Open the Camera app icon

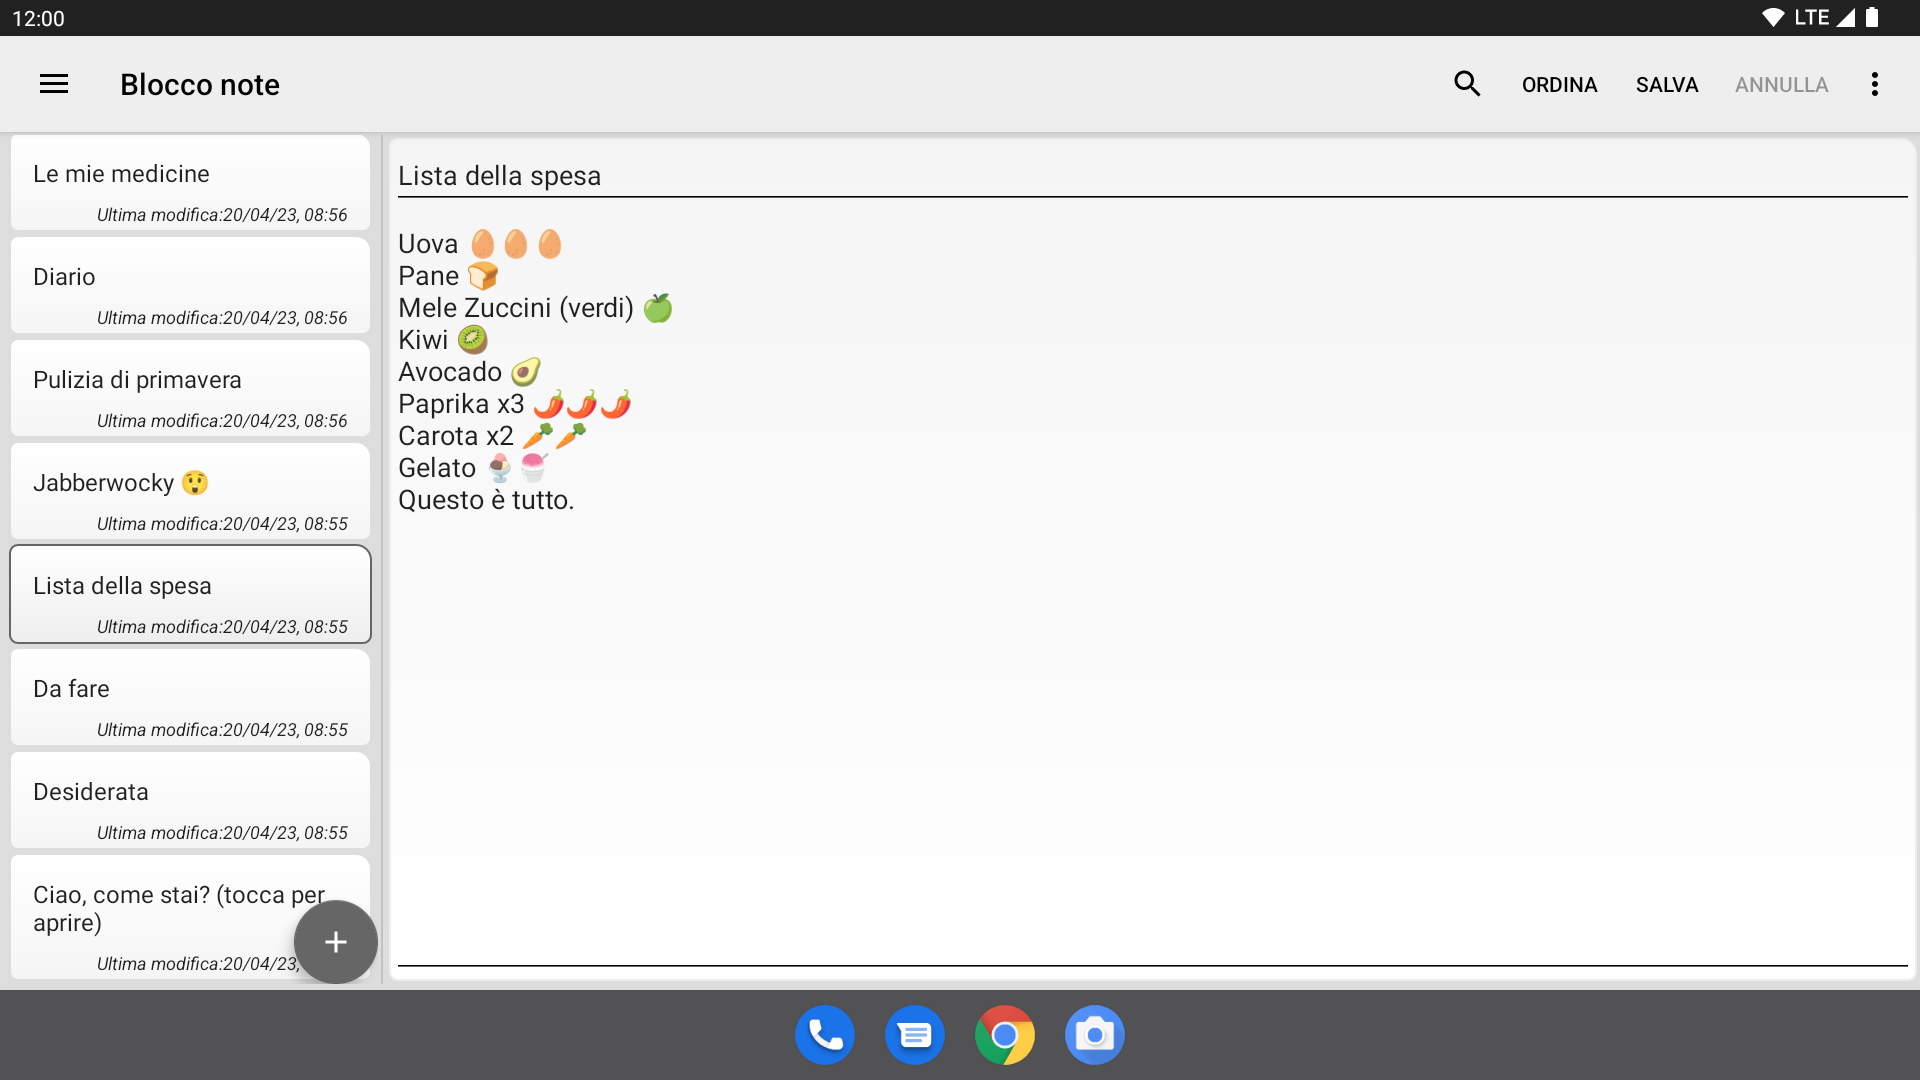tap(1095, 1035)
